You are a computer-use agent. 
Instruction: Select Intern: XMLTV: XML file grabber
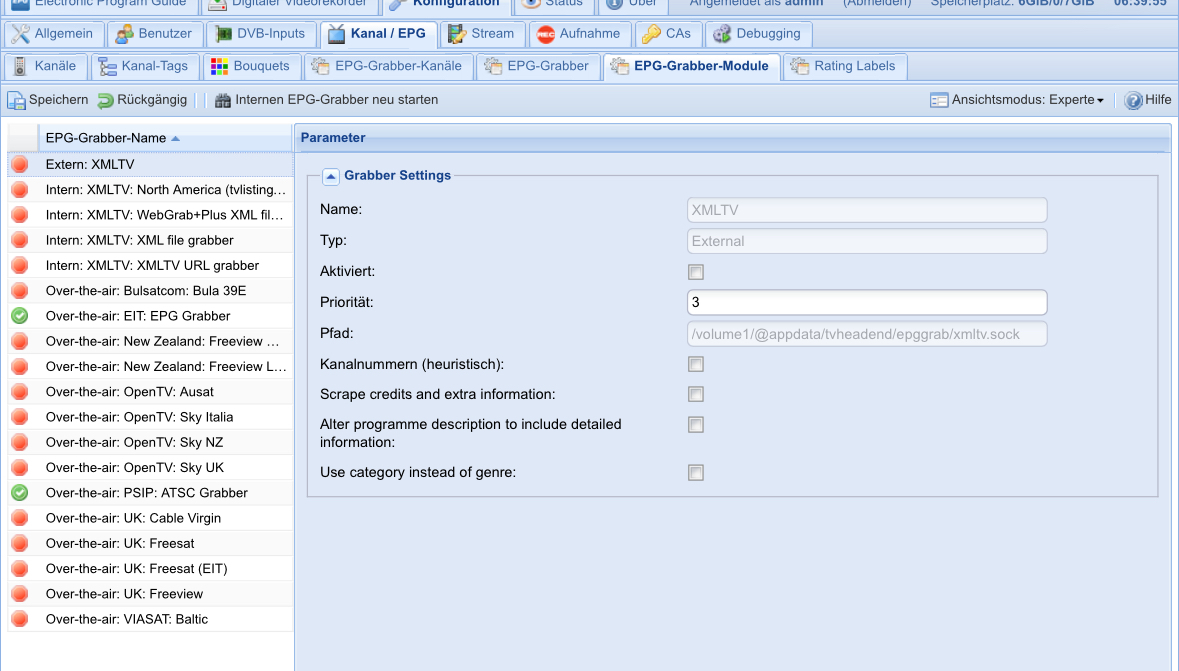pos(139,240)
